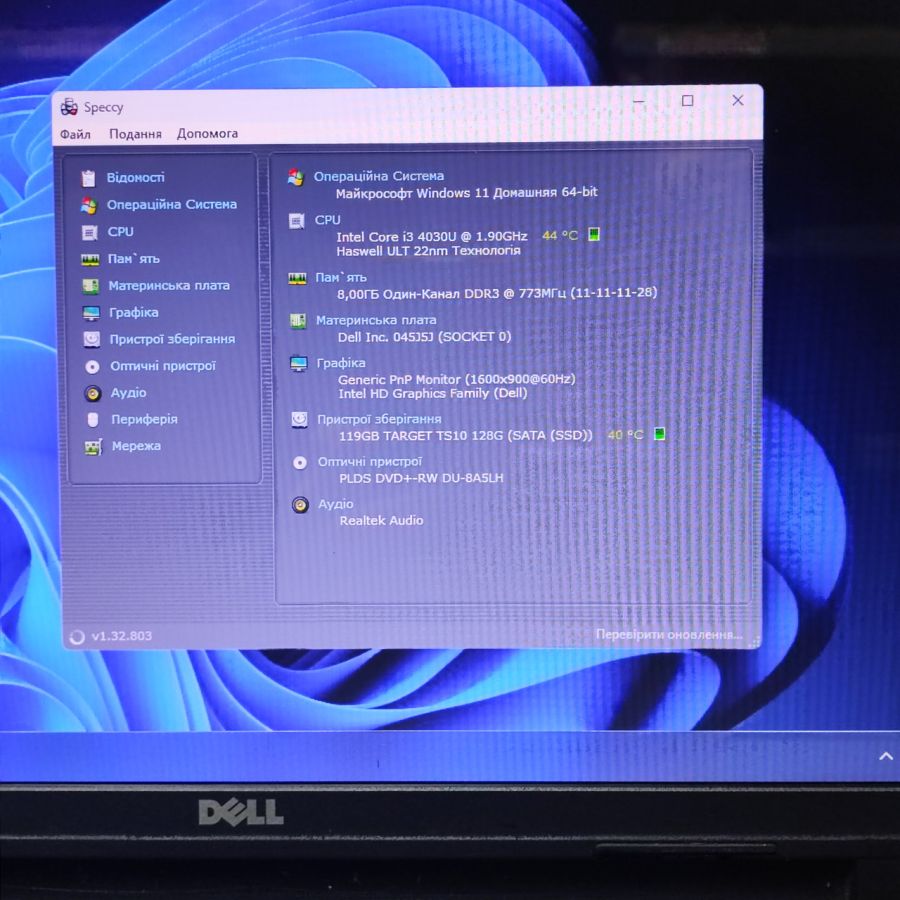The width and height of the screenshot is (900, 900).
Task: Click the v1.32.803 version text
Action: coord(122,636)
